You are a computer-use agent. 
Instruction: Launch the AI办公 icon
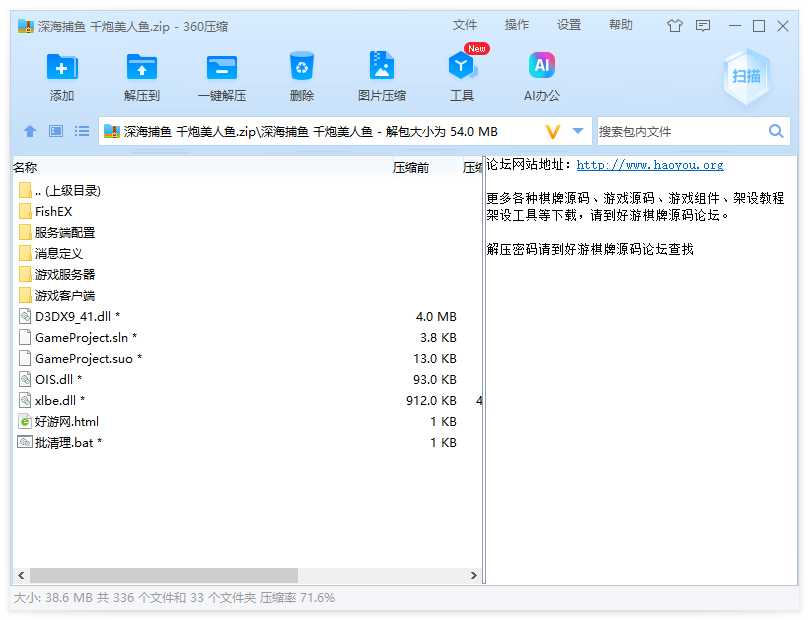point(542,66)
